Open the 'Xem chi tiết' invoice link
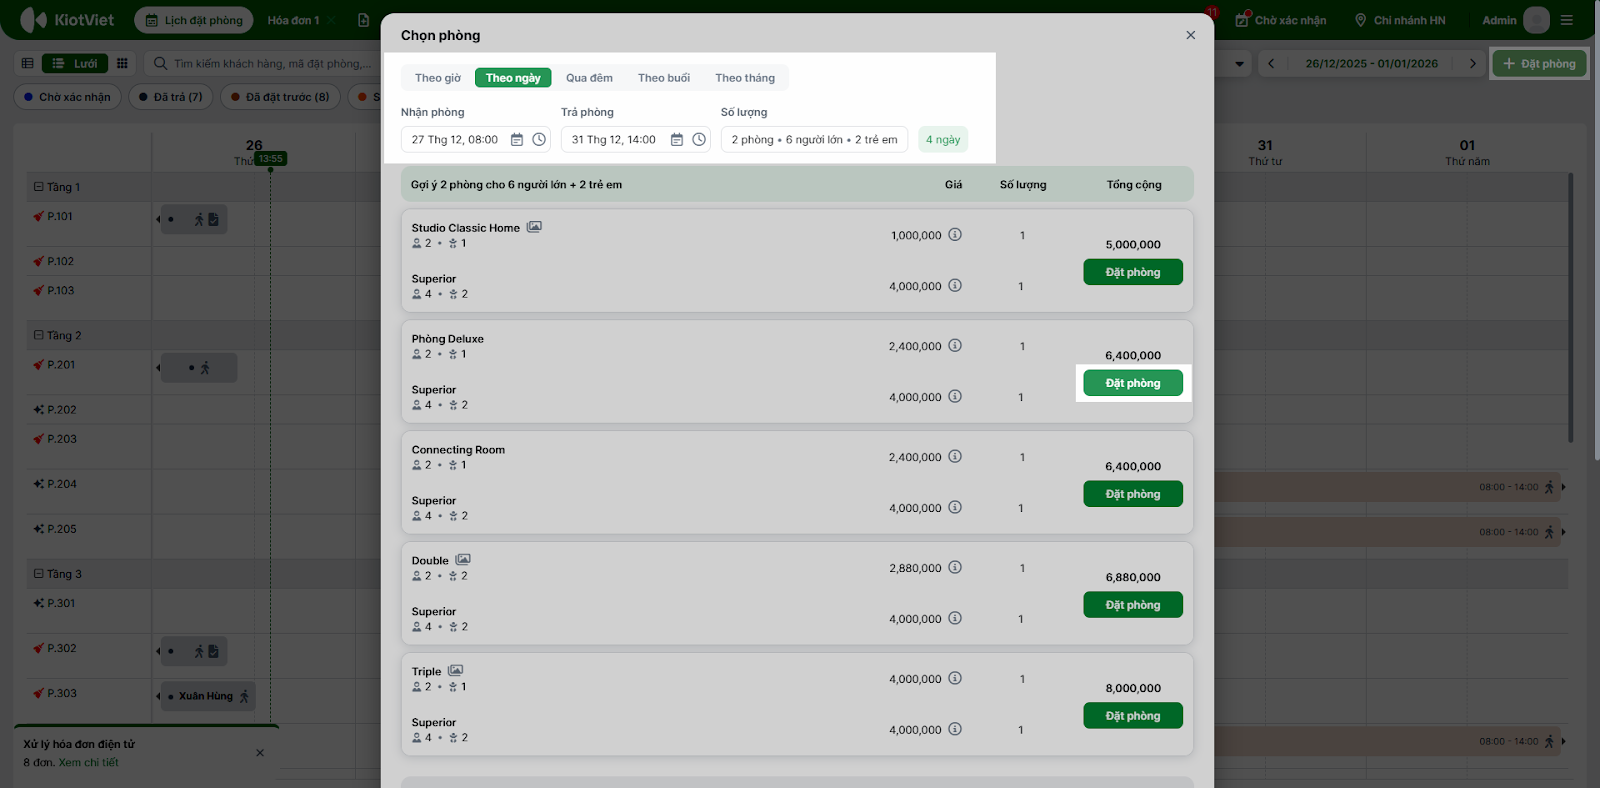The height and width of the screenshot is (788, 1600). click(x=88, y=763)
